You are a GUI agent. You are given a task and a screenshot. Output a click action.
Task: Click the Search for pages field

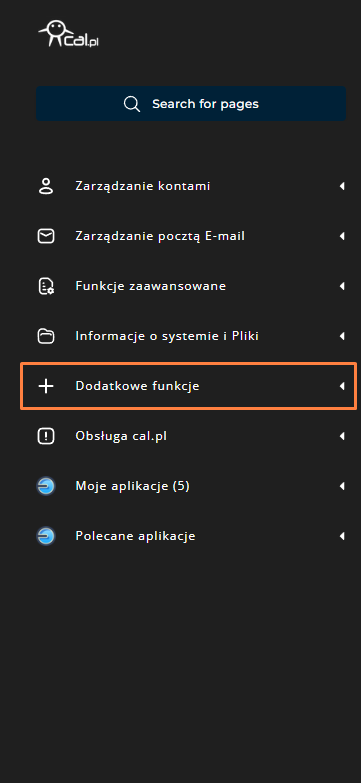[191, 104]
